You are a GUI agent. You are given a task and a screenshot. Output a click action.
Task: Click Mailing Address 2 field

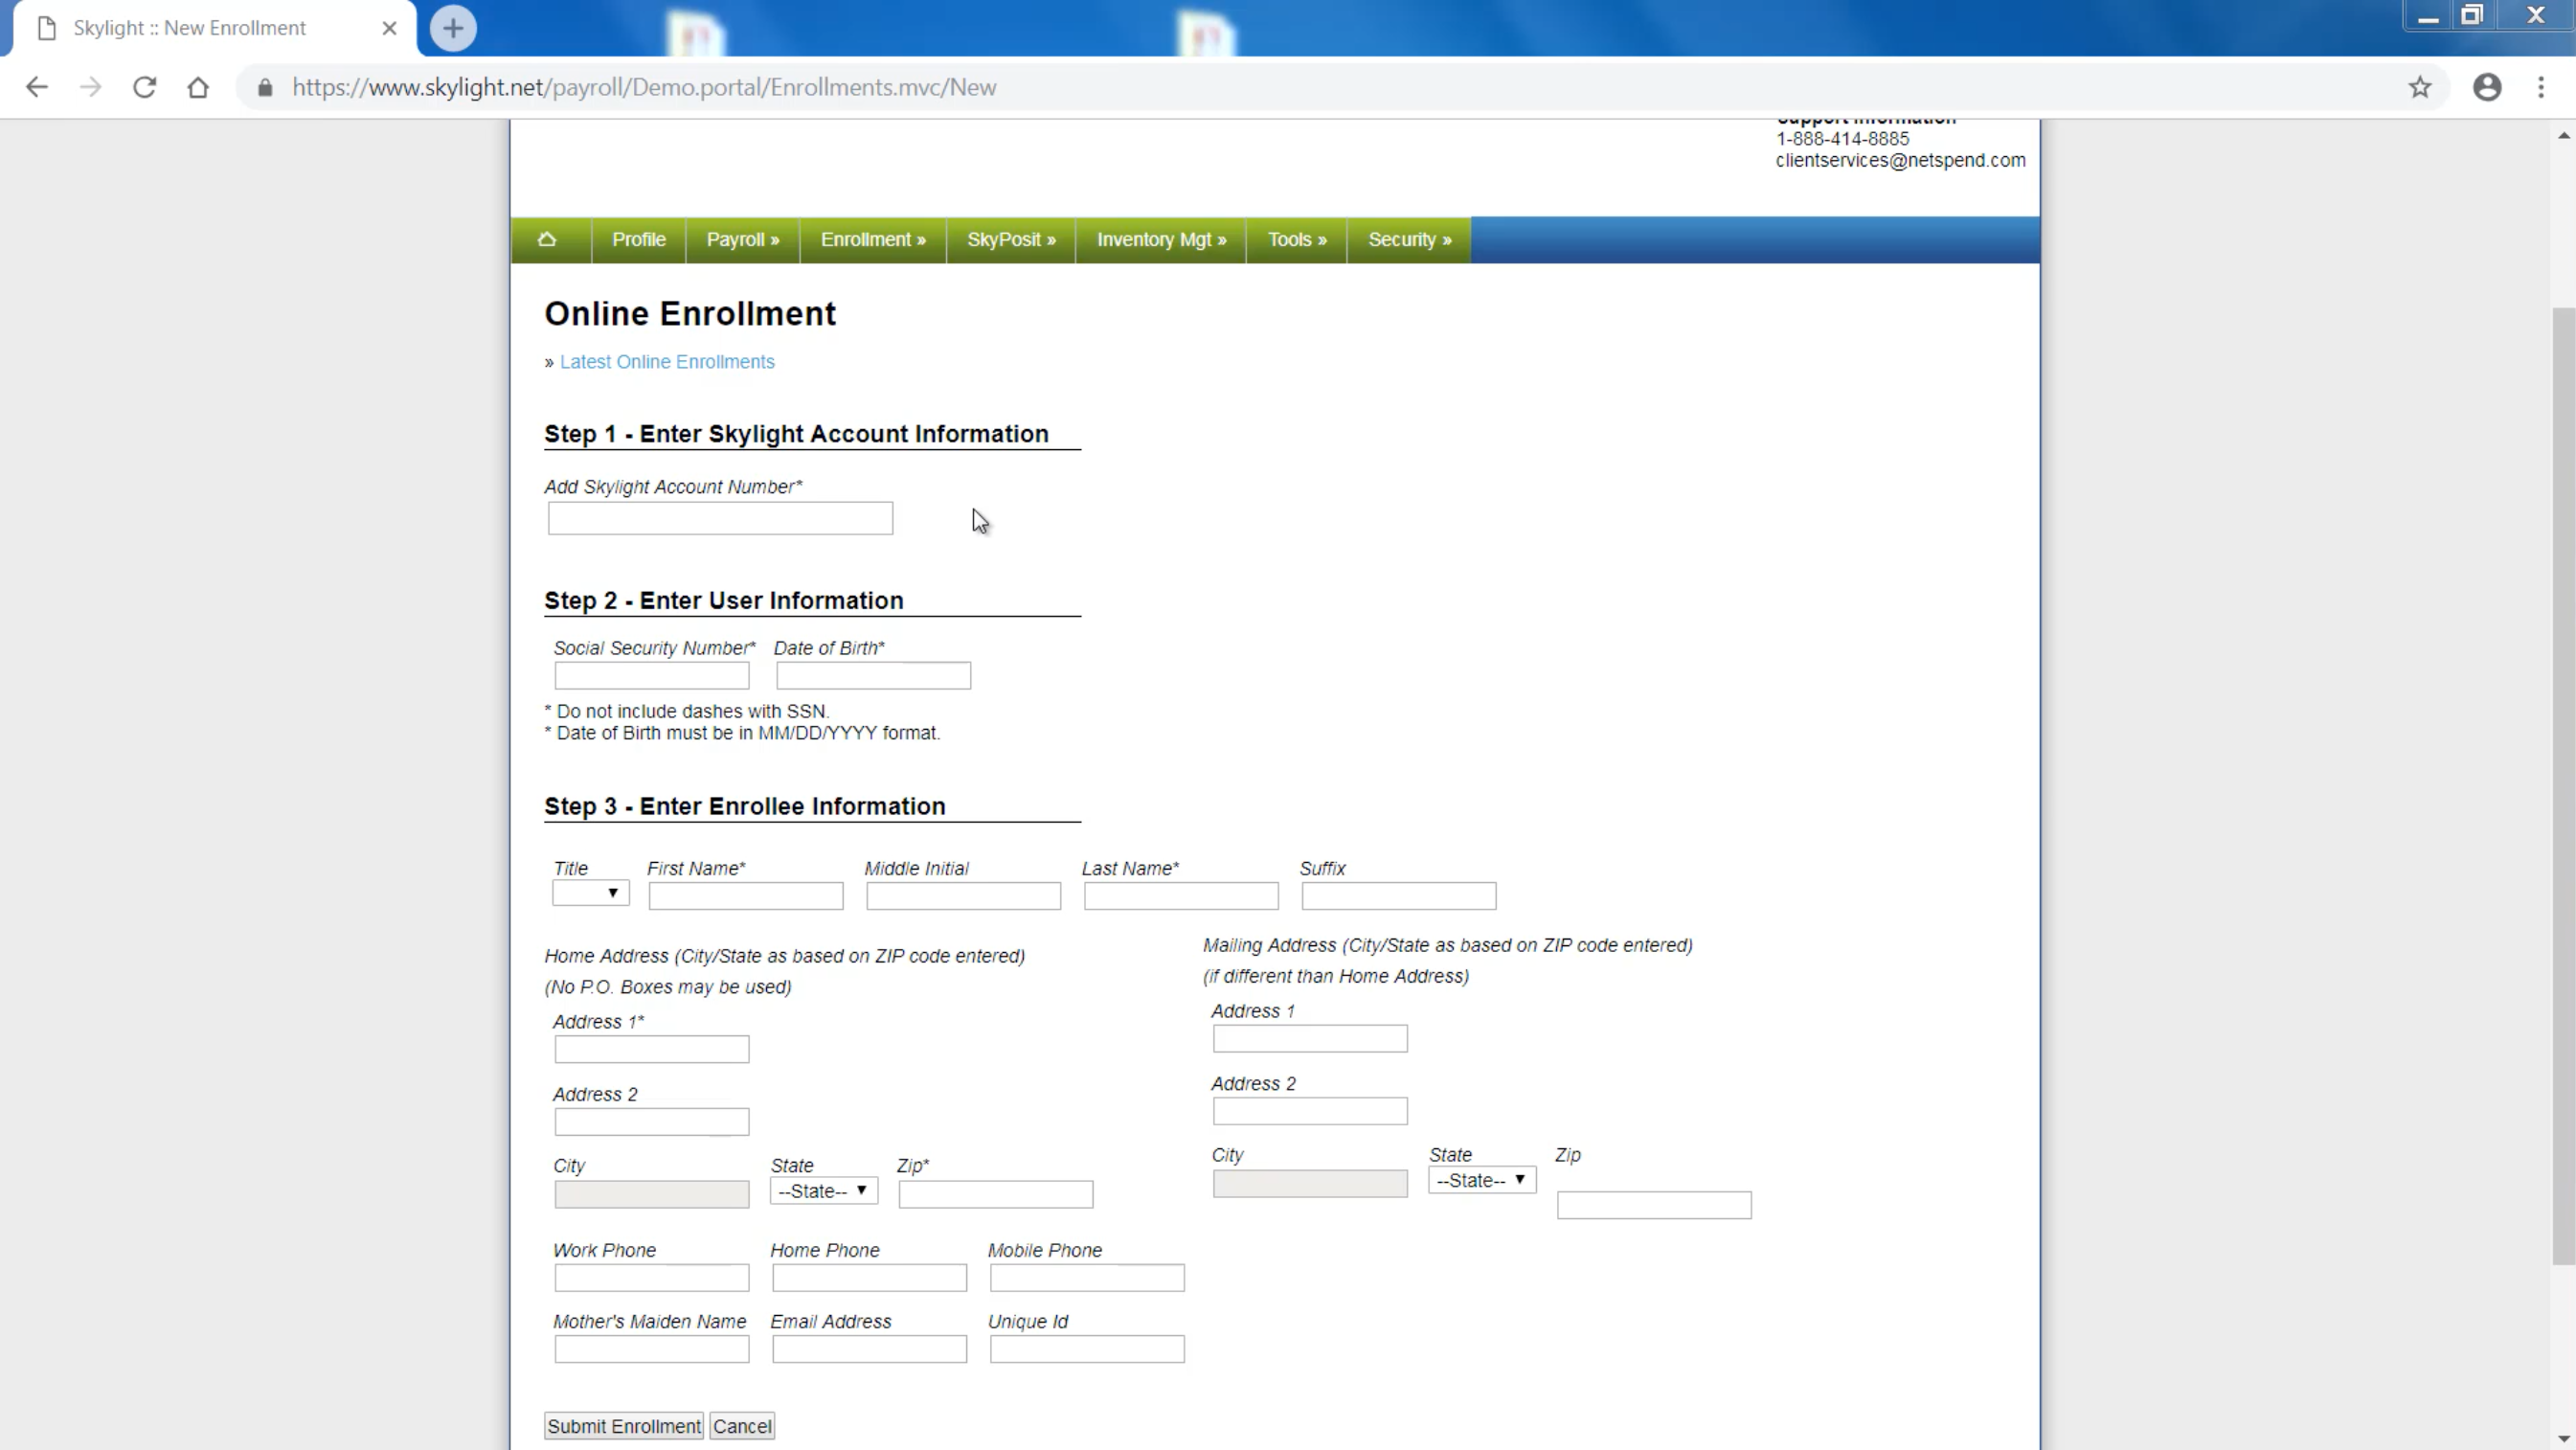click(x=1310, y=1111)
